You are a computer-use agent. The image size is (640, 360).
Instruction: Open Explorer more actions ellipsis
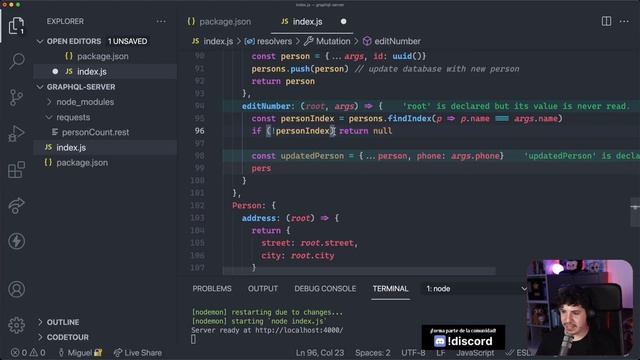(x=161, y=21)
